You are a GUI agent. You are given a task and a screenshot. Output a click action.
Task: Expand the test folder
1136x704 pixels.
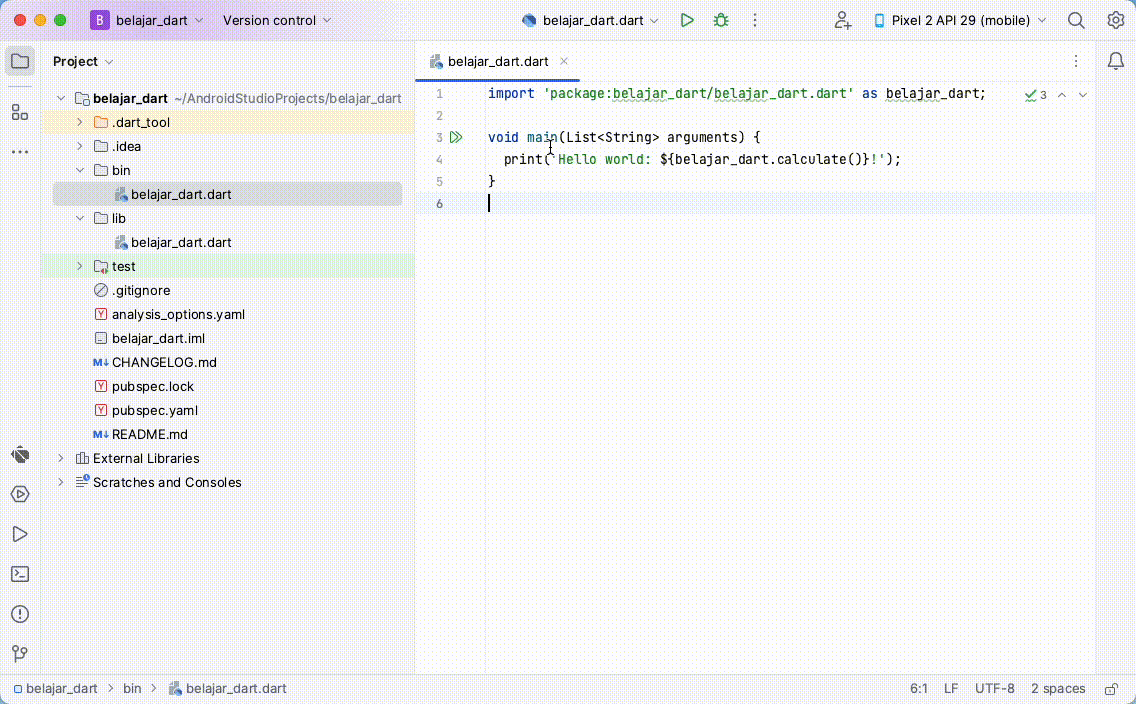pyautogui.click(x=80, y=267)
